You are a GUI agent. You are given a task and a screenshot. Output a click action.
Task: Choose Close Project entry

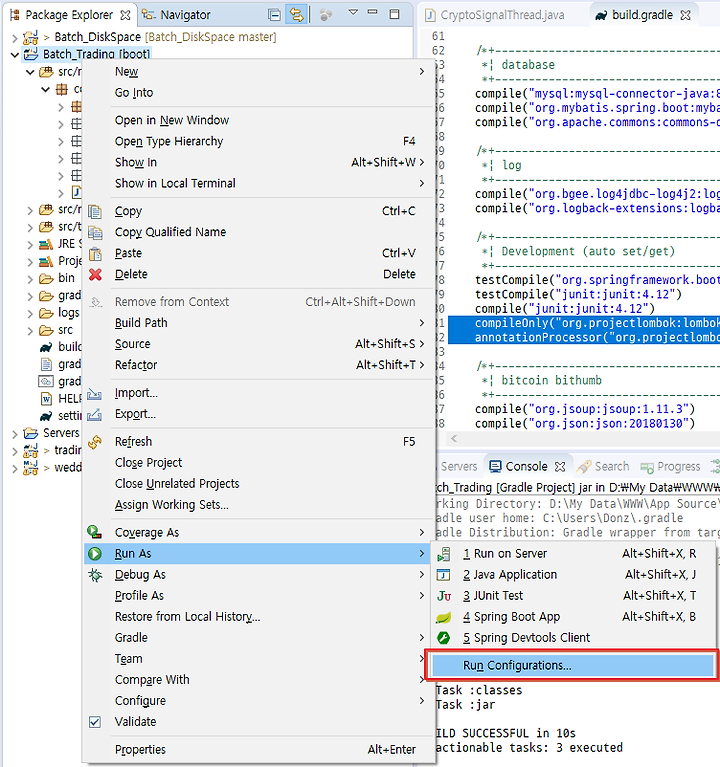pos(259,463)
